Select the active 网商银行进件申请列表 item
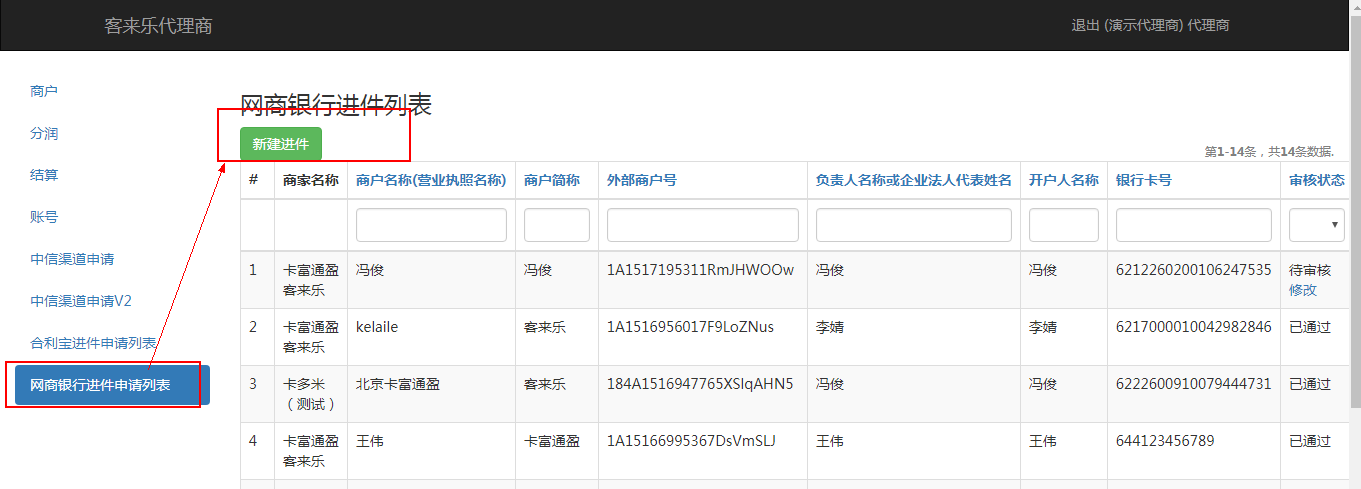 click(112, 385)
